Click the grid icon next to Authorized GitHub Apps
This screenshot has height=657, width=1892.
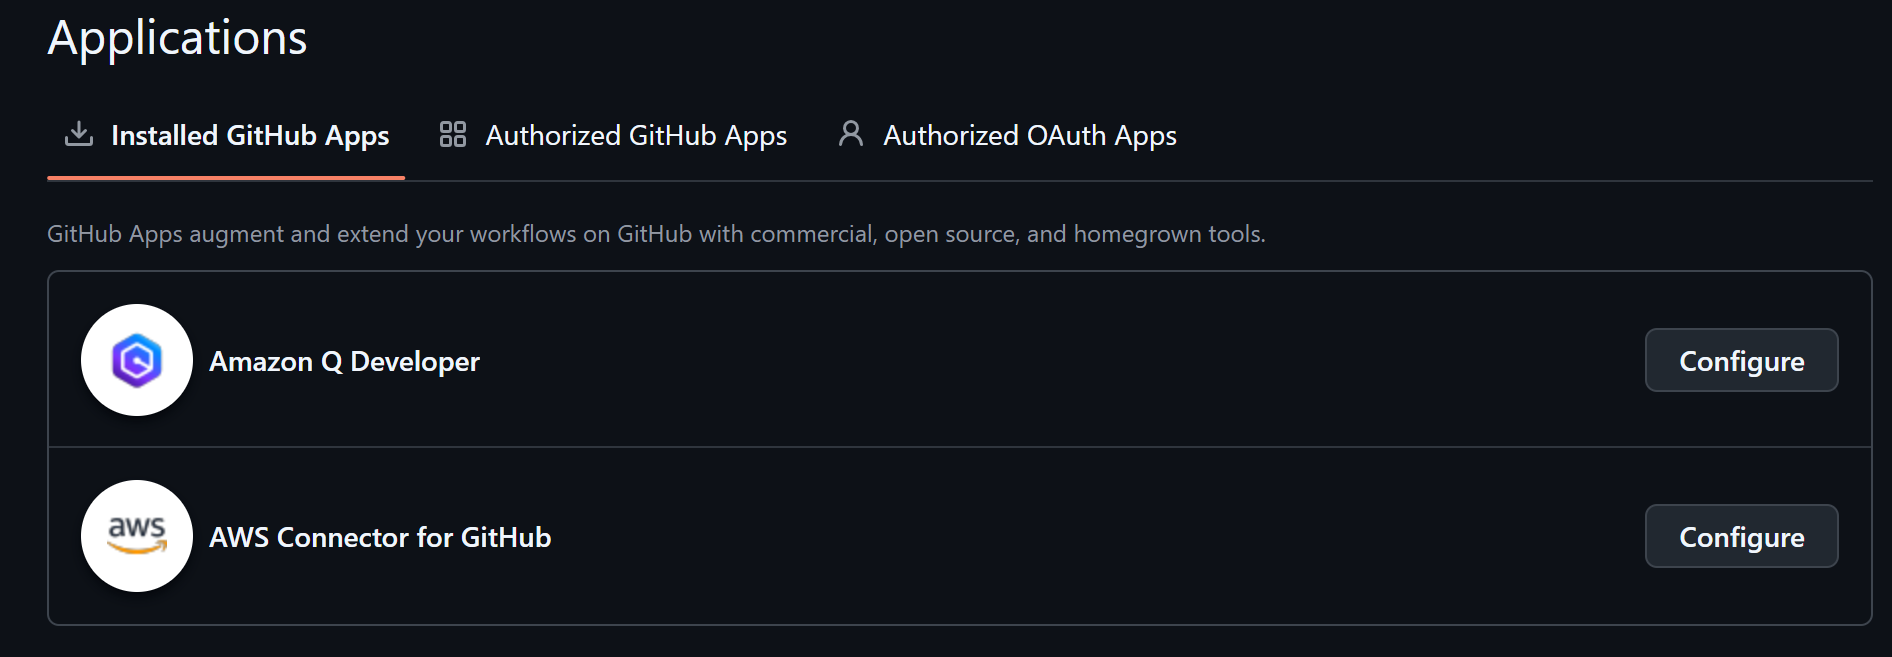pos(451,133)
